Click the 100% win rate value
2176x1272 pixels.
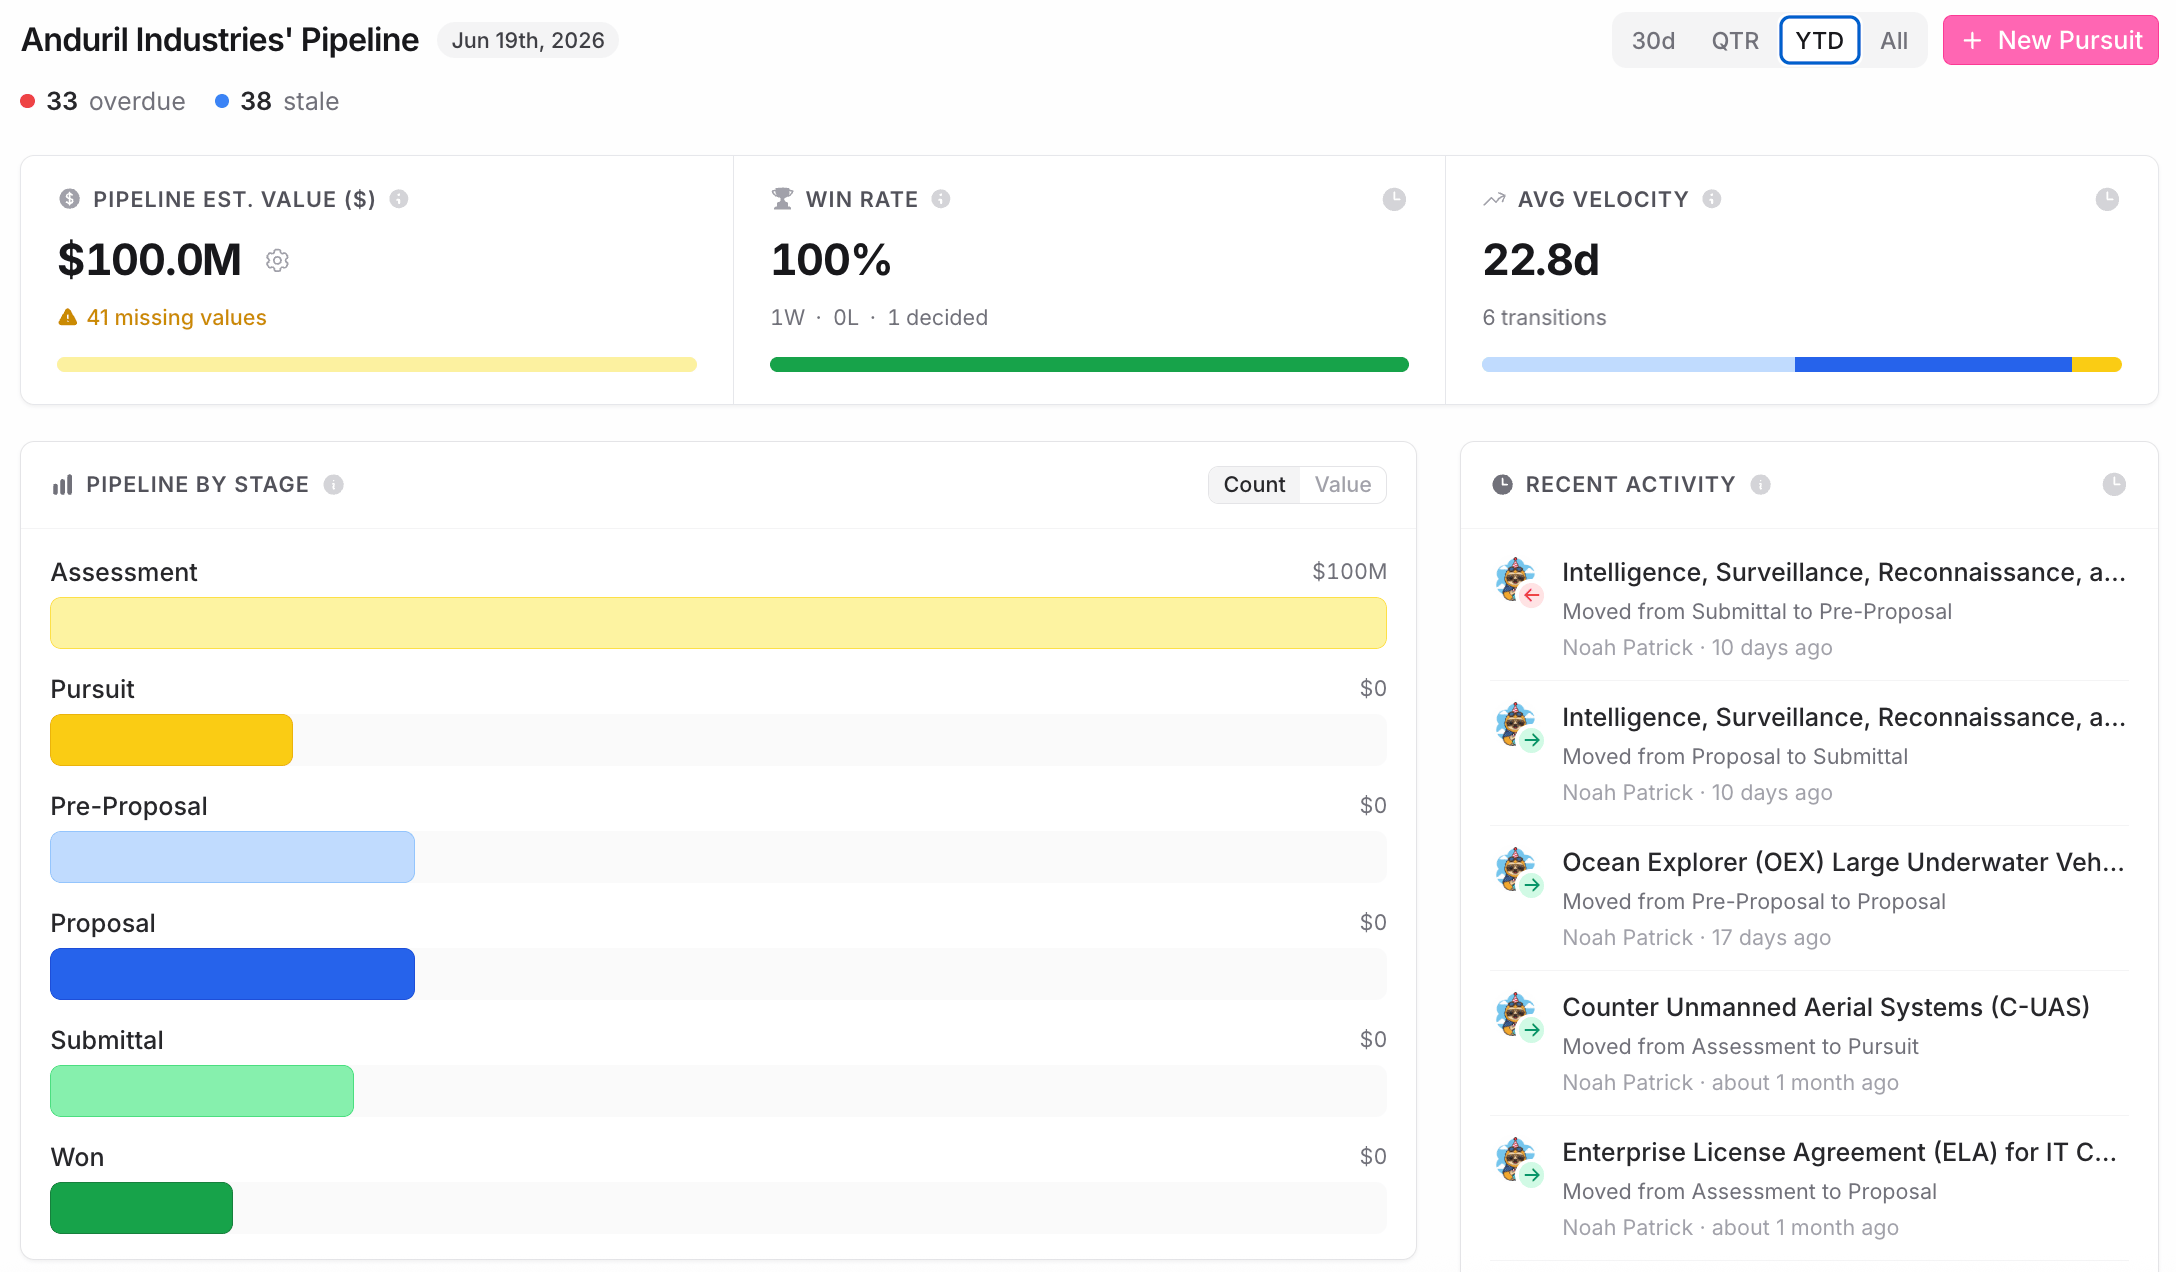pos(831,260)
